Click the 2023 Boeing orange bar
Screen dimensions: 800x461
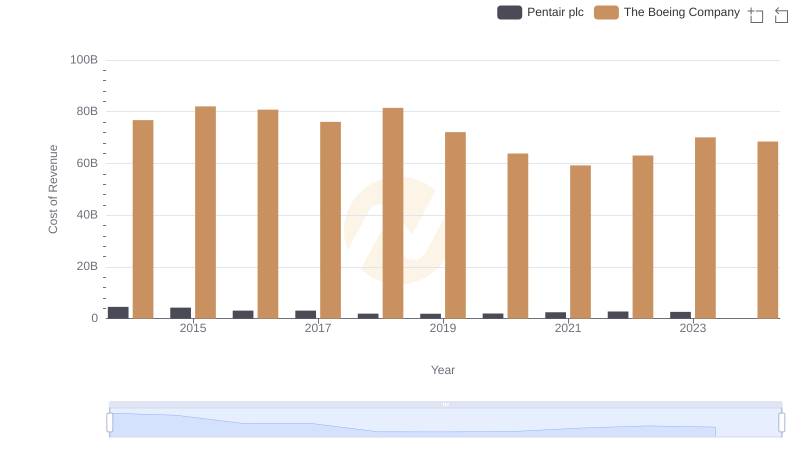pos(705,227)
